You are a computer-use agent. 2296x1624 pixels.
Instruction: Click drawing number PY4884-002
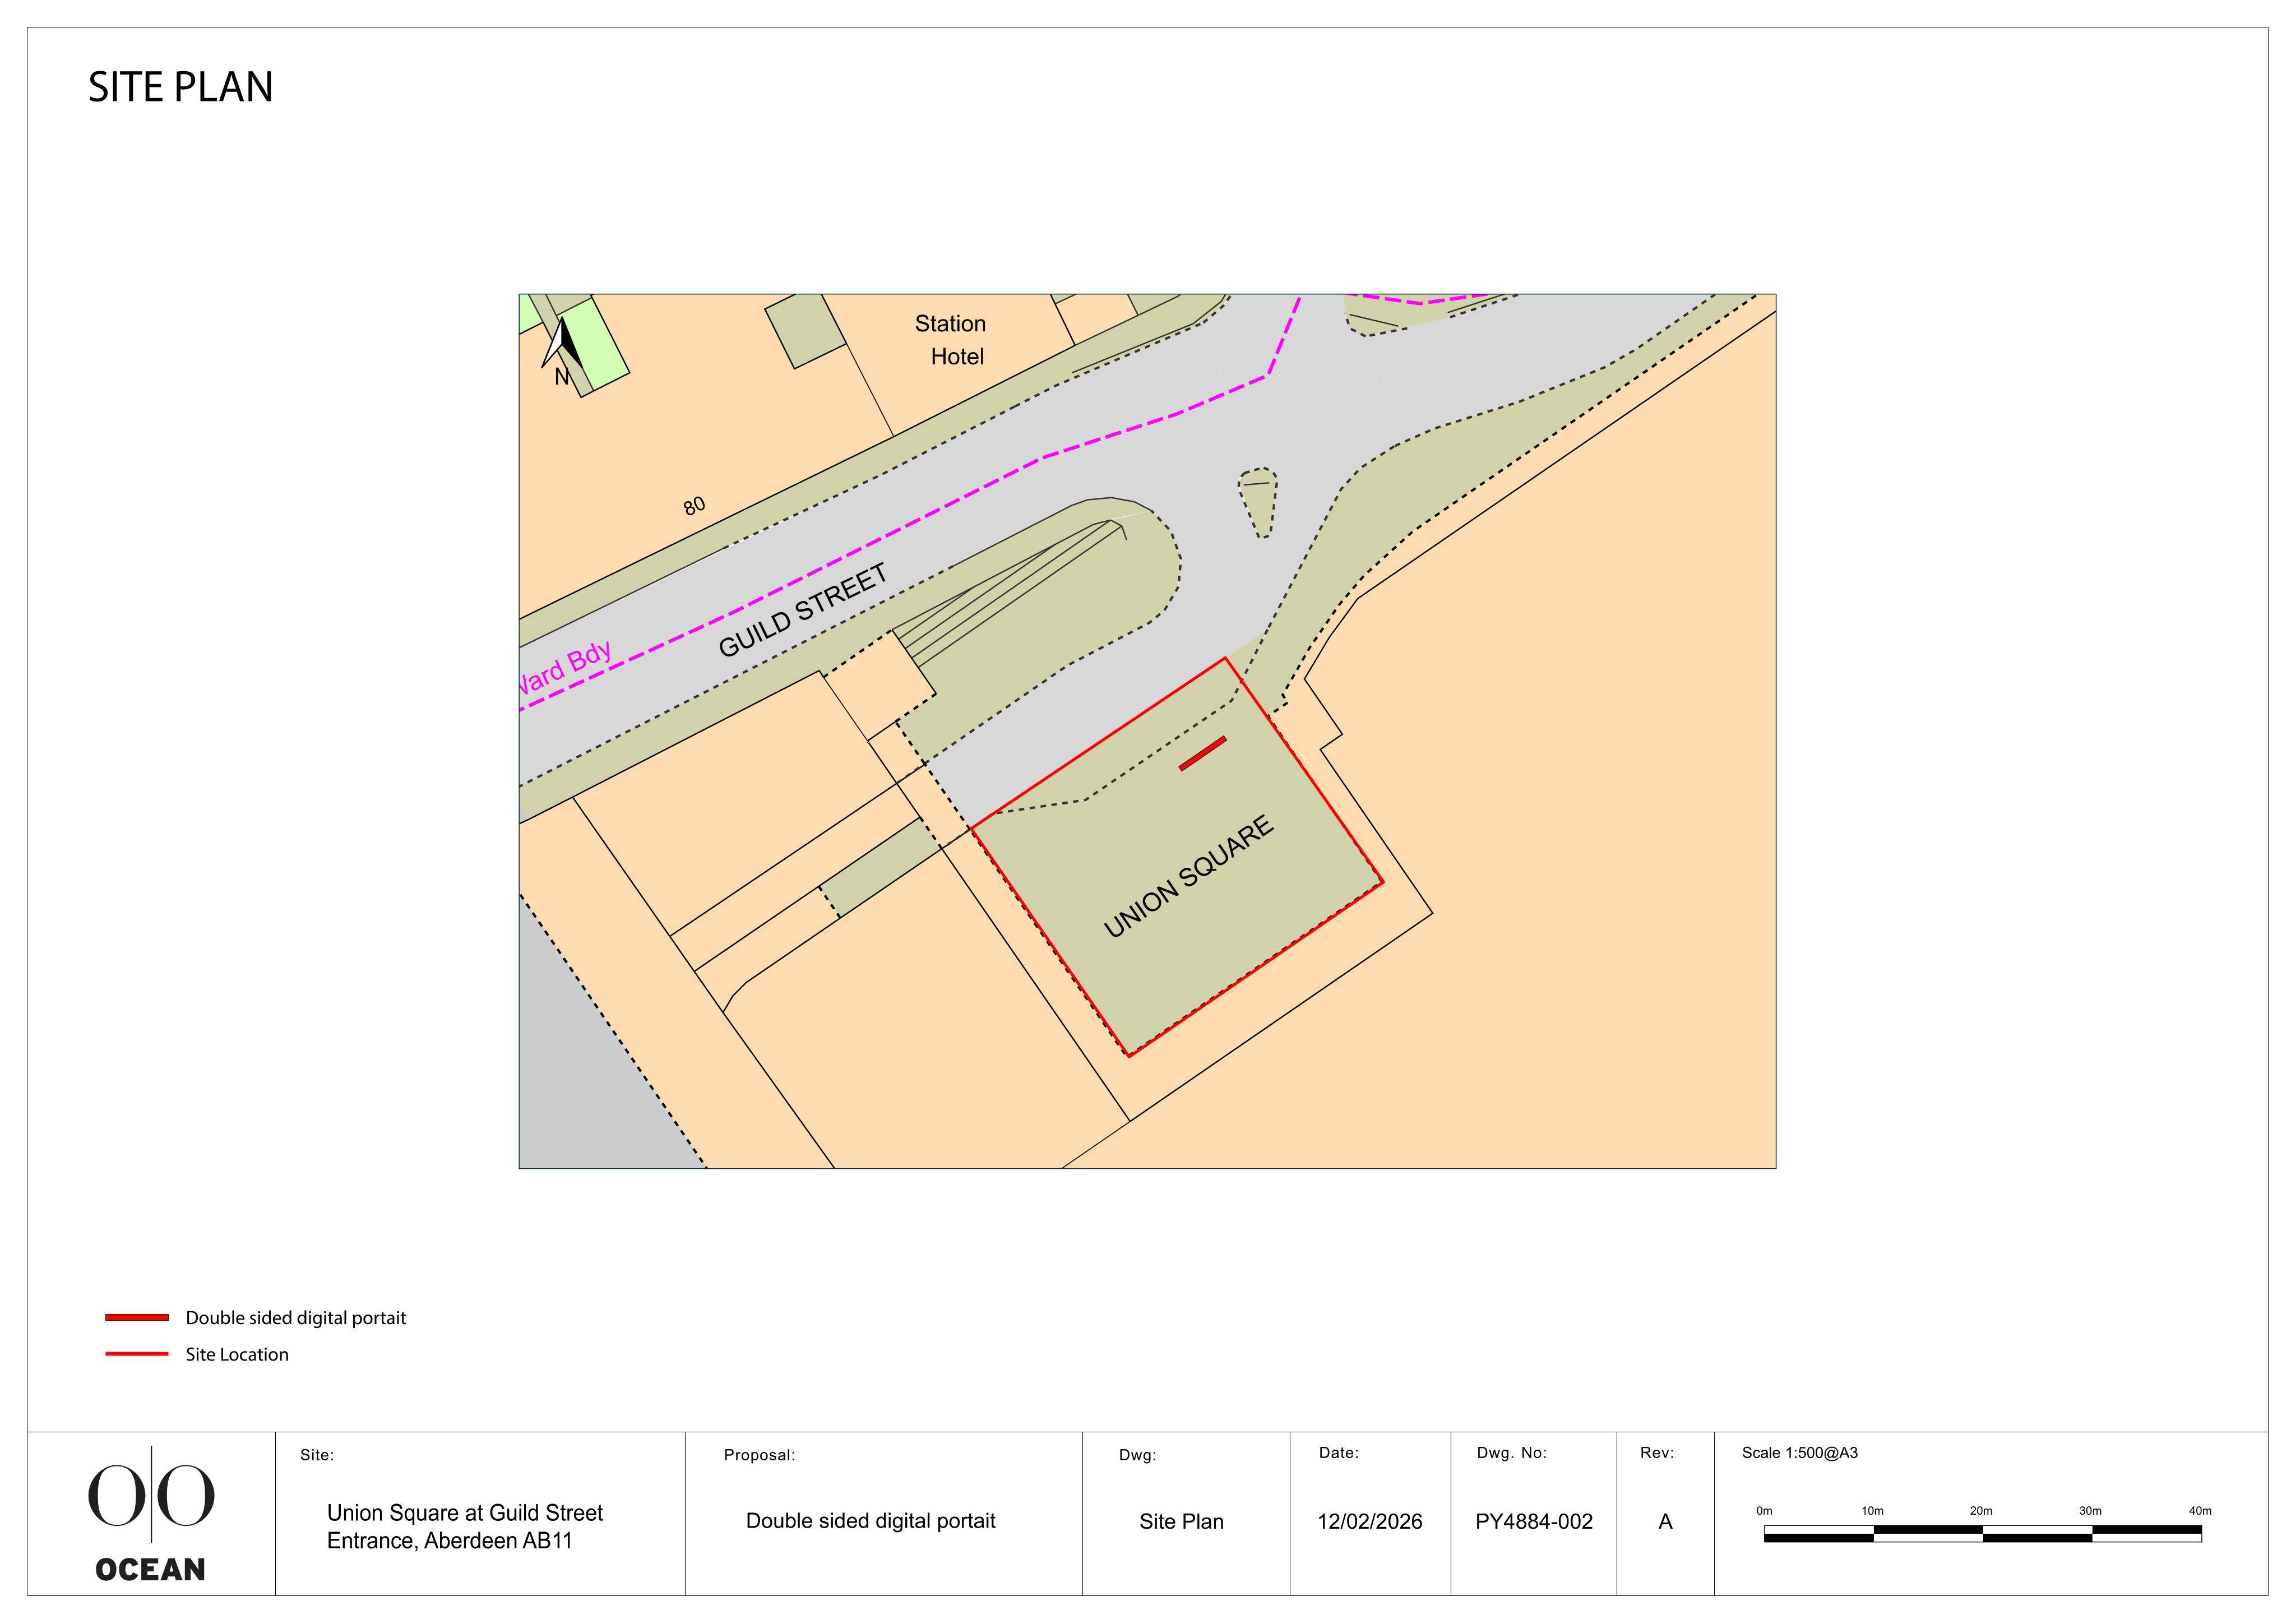[1534, 1522]
